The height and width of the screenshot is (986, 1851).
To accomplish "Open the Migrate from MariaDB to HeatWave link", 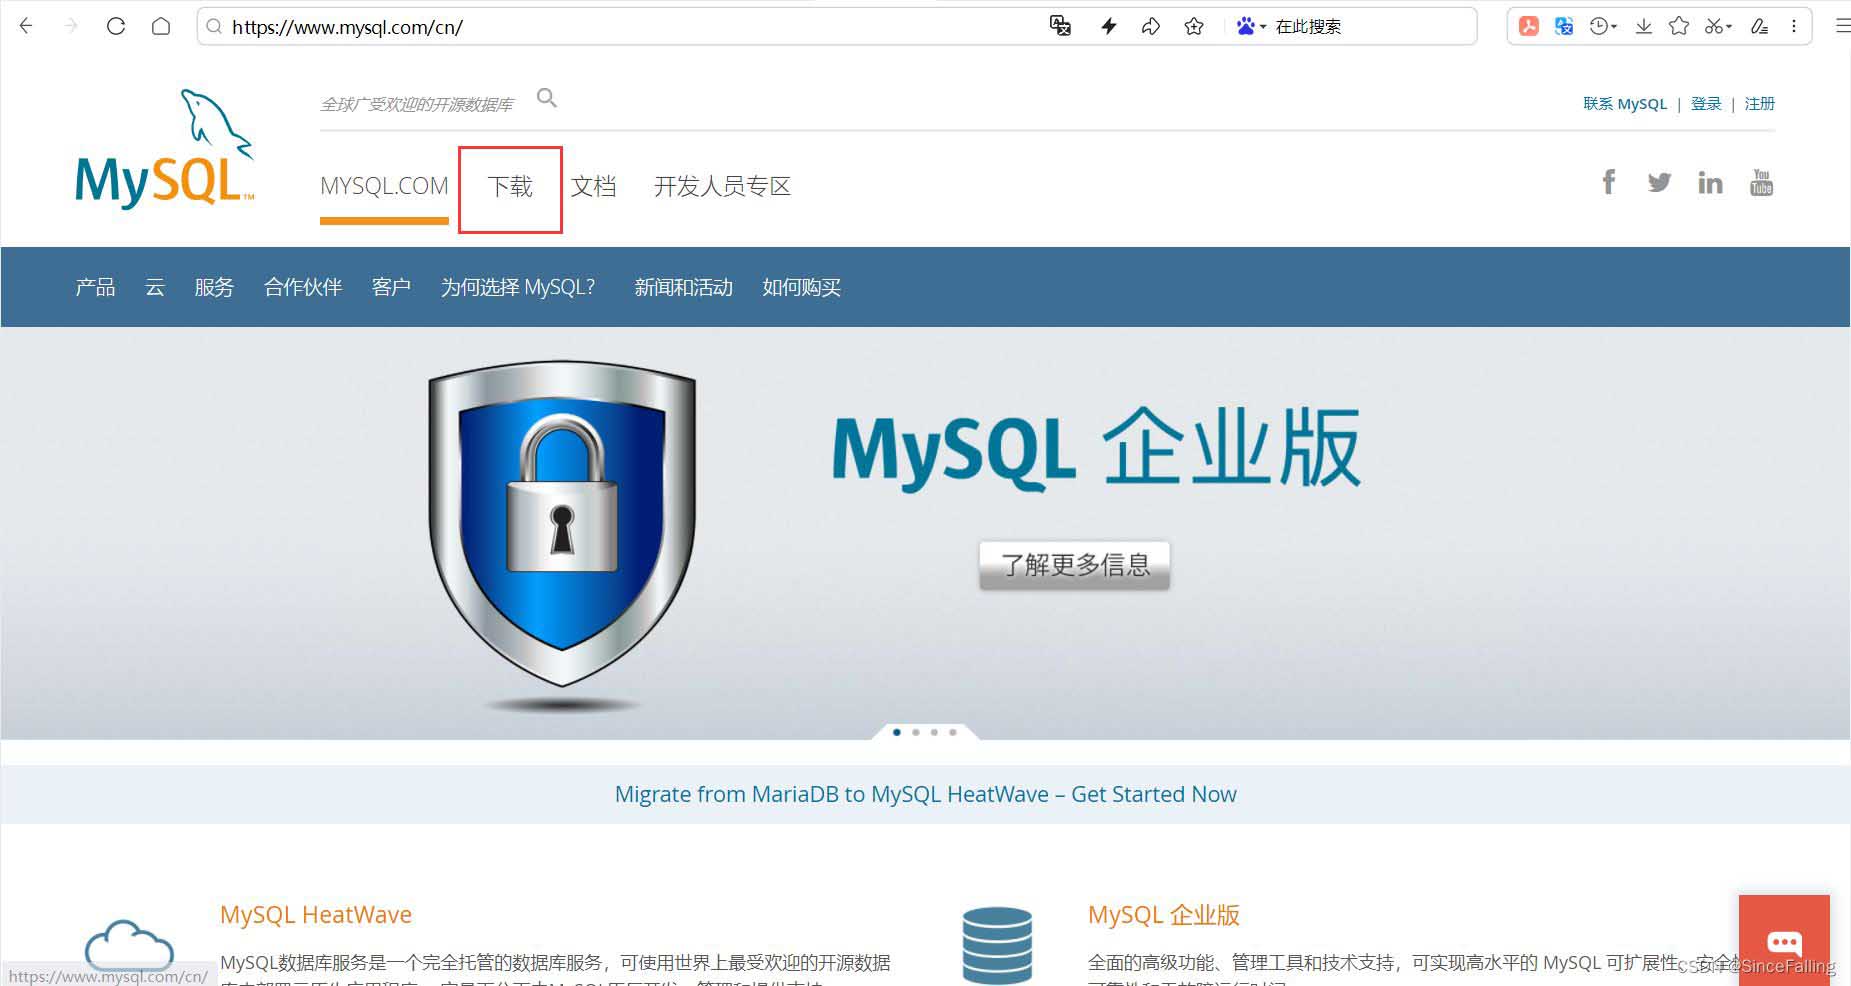I will pyautogui.click(x=925, y=795).
